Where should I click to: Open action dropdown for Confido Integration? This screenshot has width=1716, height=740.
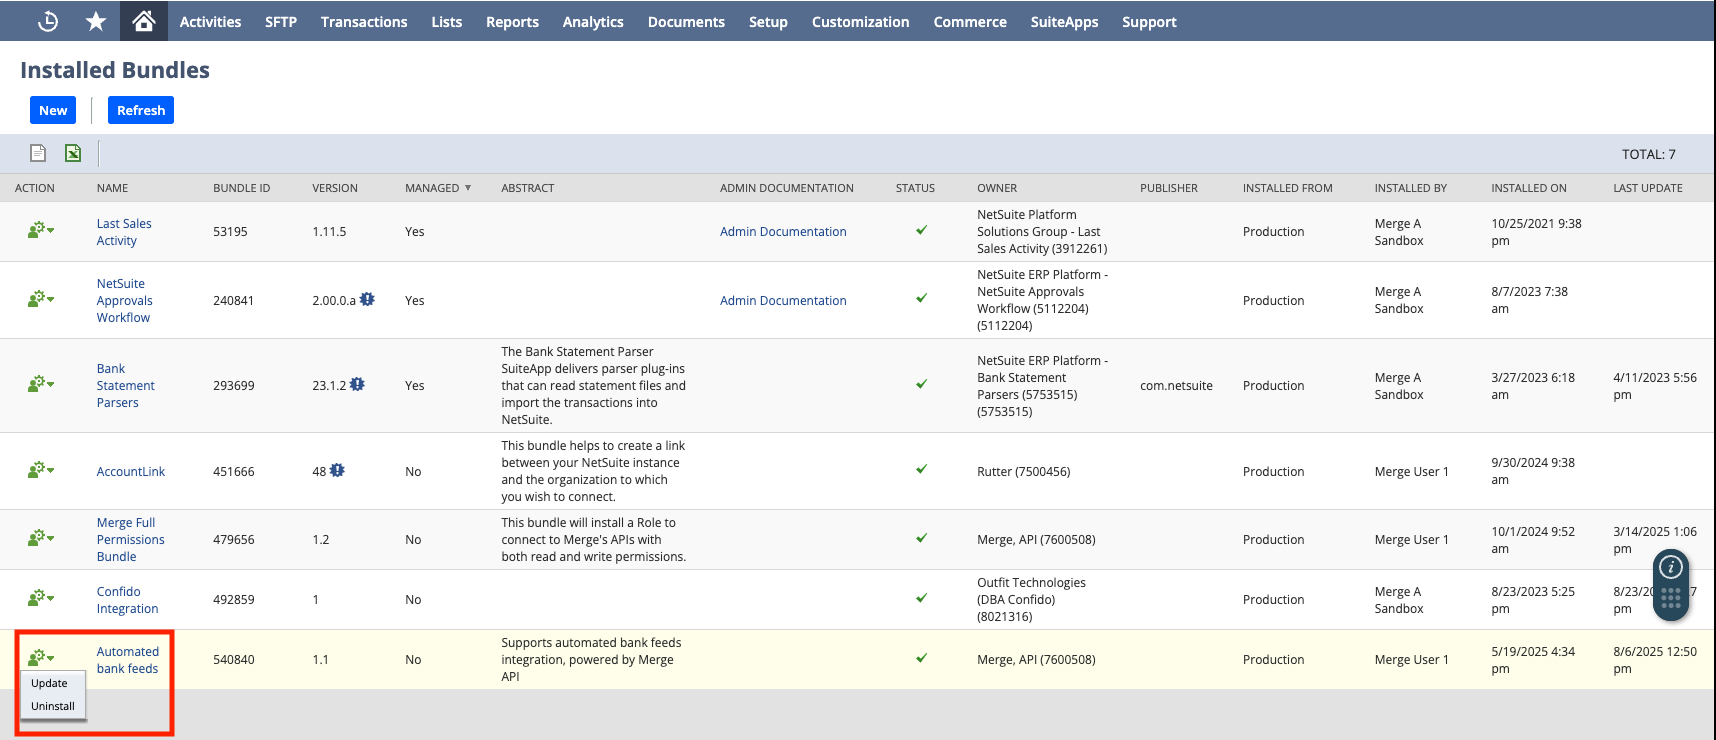40,599
